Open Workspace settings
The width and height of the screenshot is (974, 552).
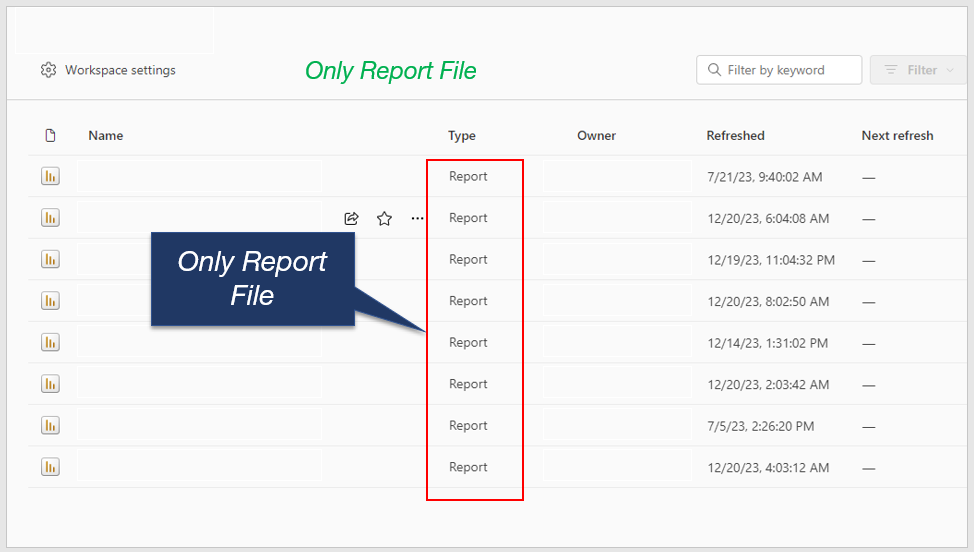pyautogui.click(x=108, y=70)
